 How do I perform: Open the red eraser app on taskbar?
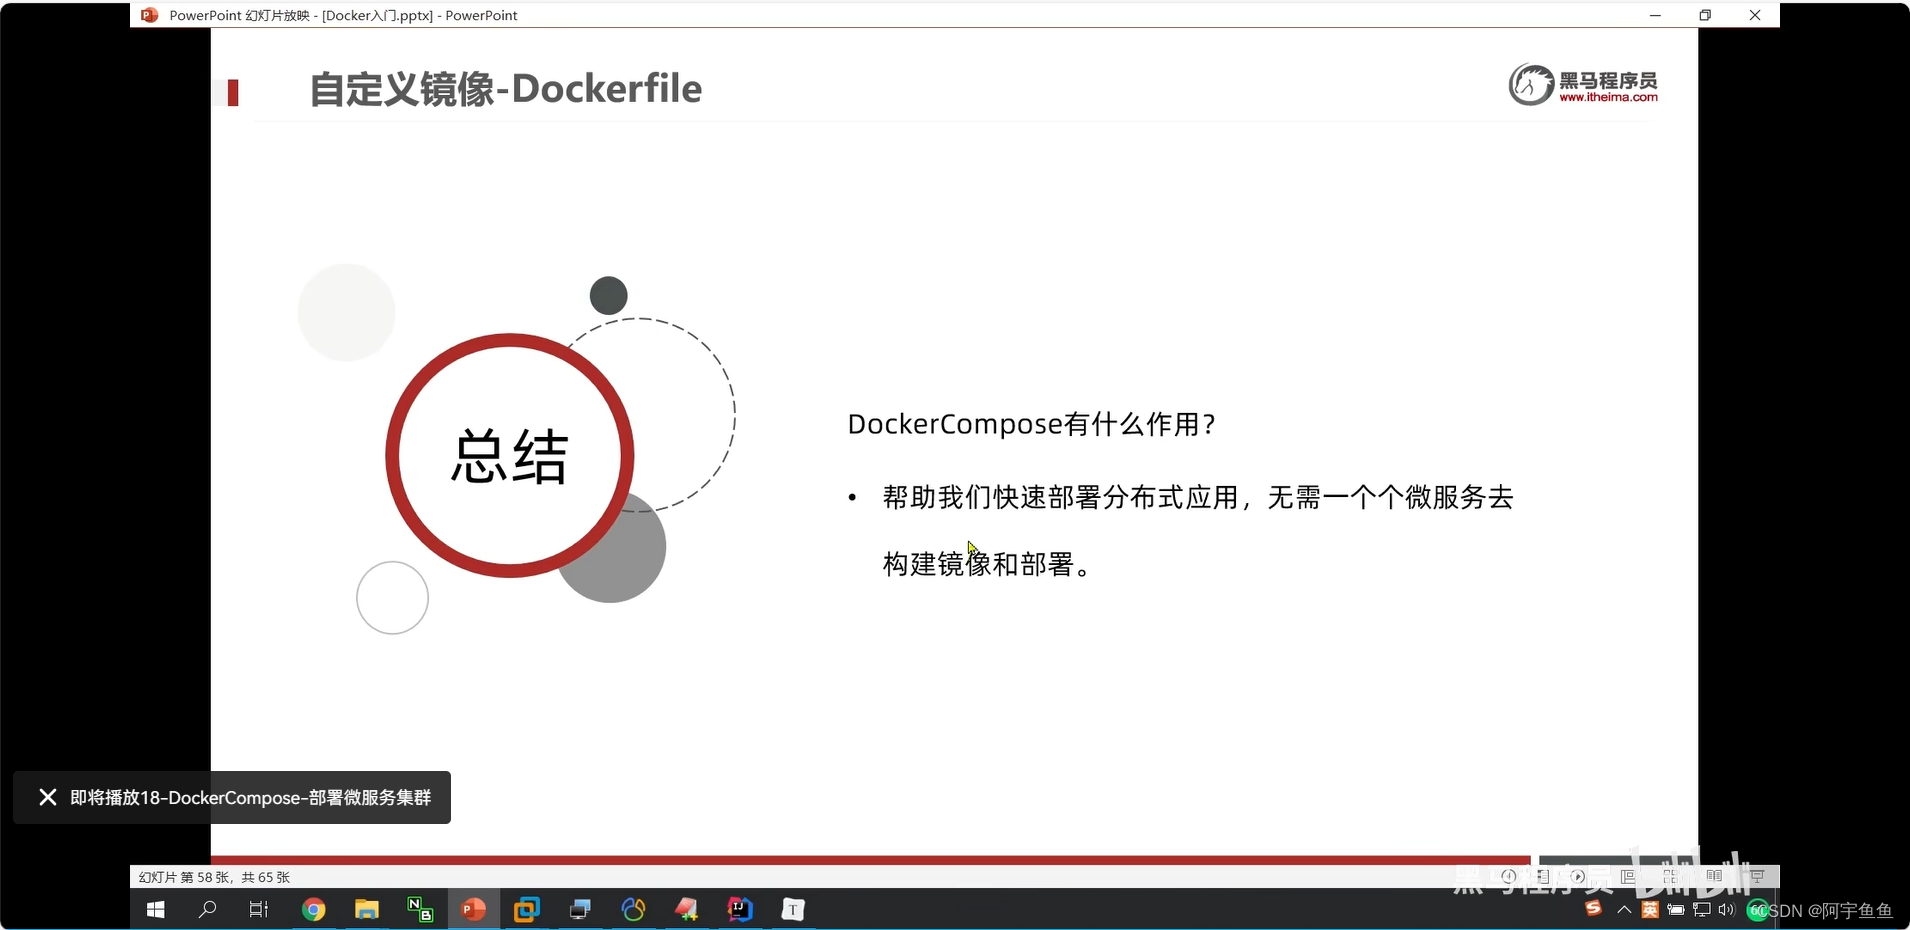[687, 909]
